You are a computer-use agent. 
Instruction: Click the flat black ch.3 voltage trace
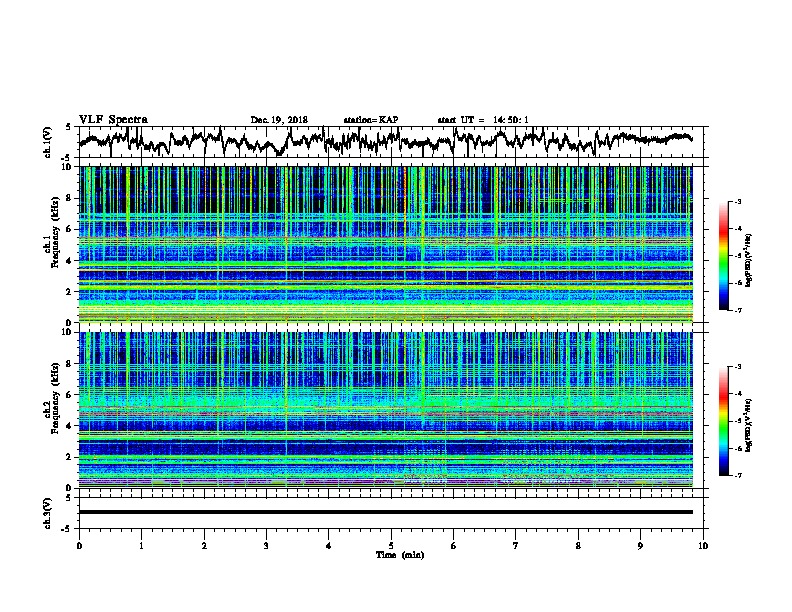pyautogui.click(x=386, y=512)
